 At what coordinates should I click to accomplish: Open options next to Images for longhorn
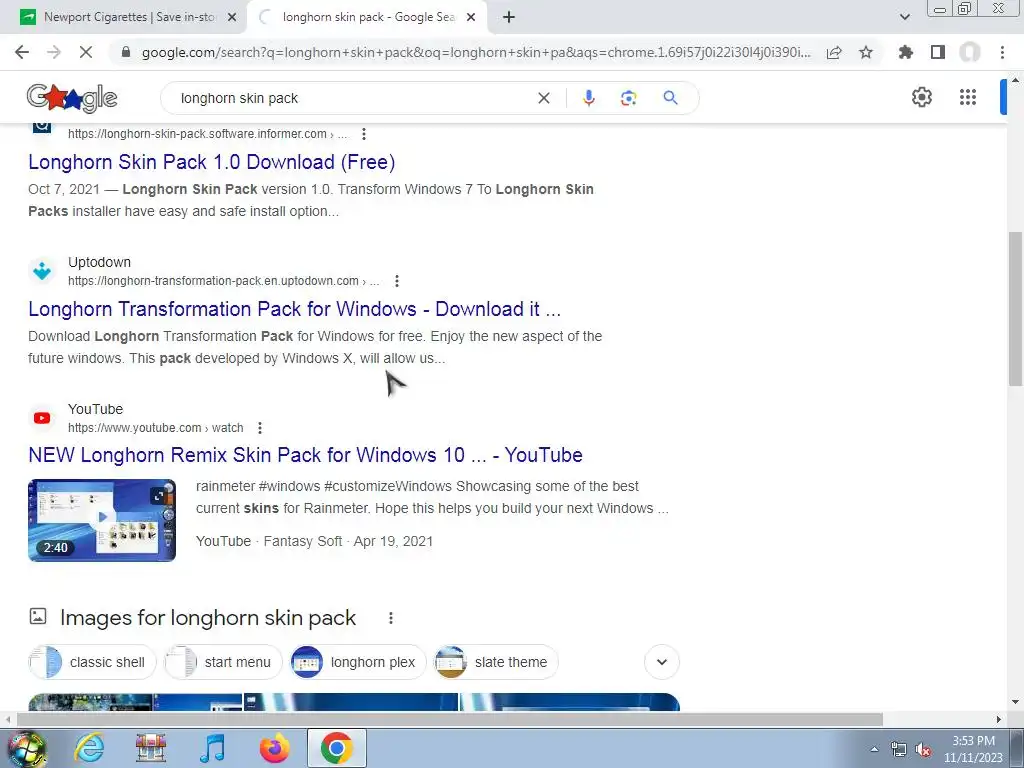click(391, 618)
